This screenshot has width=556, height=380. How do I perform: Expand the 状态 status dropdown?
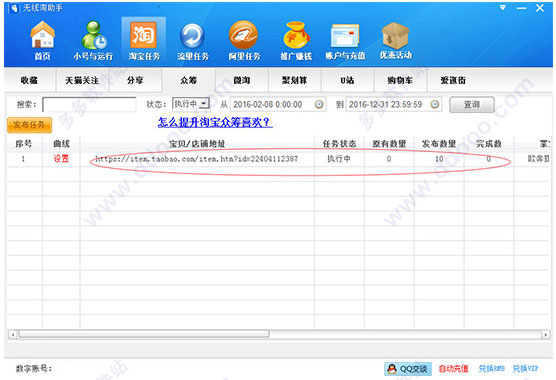pos(204,104)
